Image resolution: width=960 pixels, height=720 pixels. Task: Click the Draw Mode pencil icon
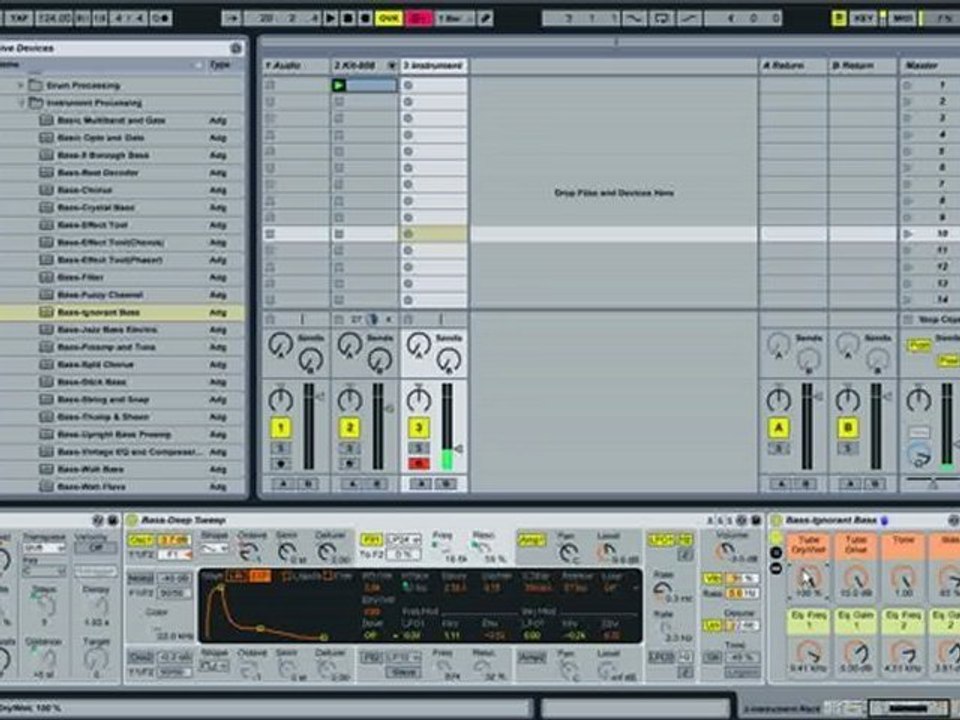point(485,18)
